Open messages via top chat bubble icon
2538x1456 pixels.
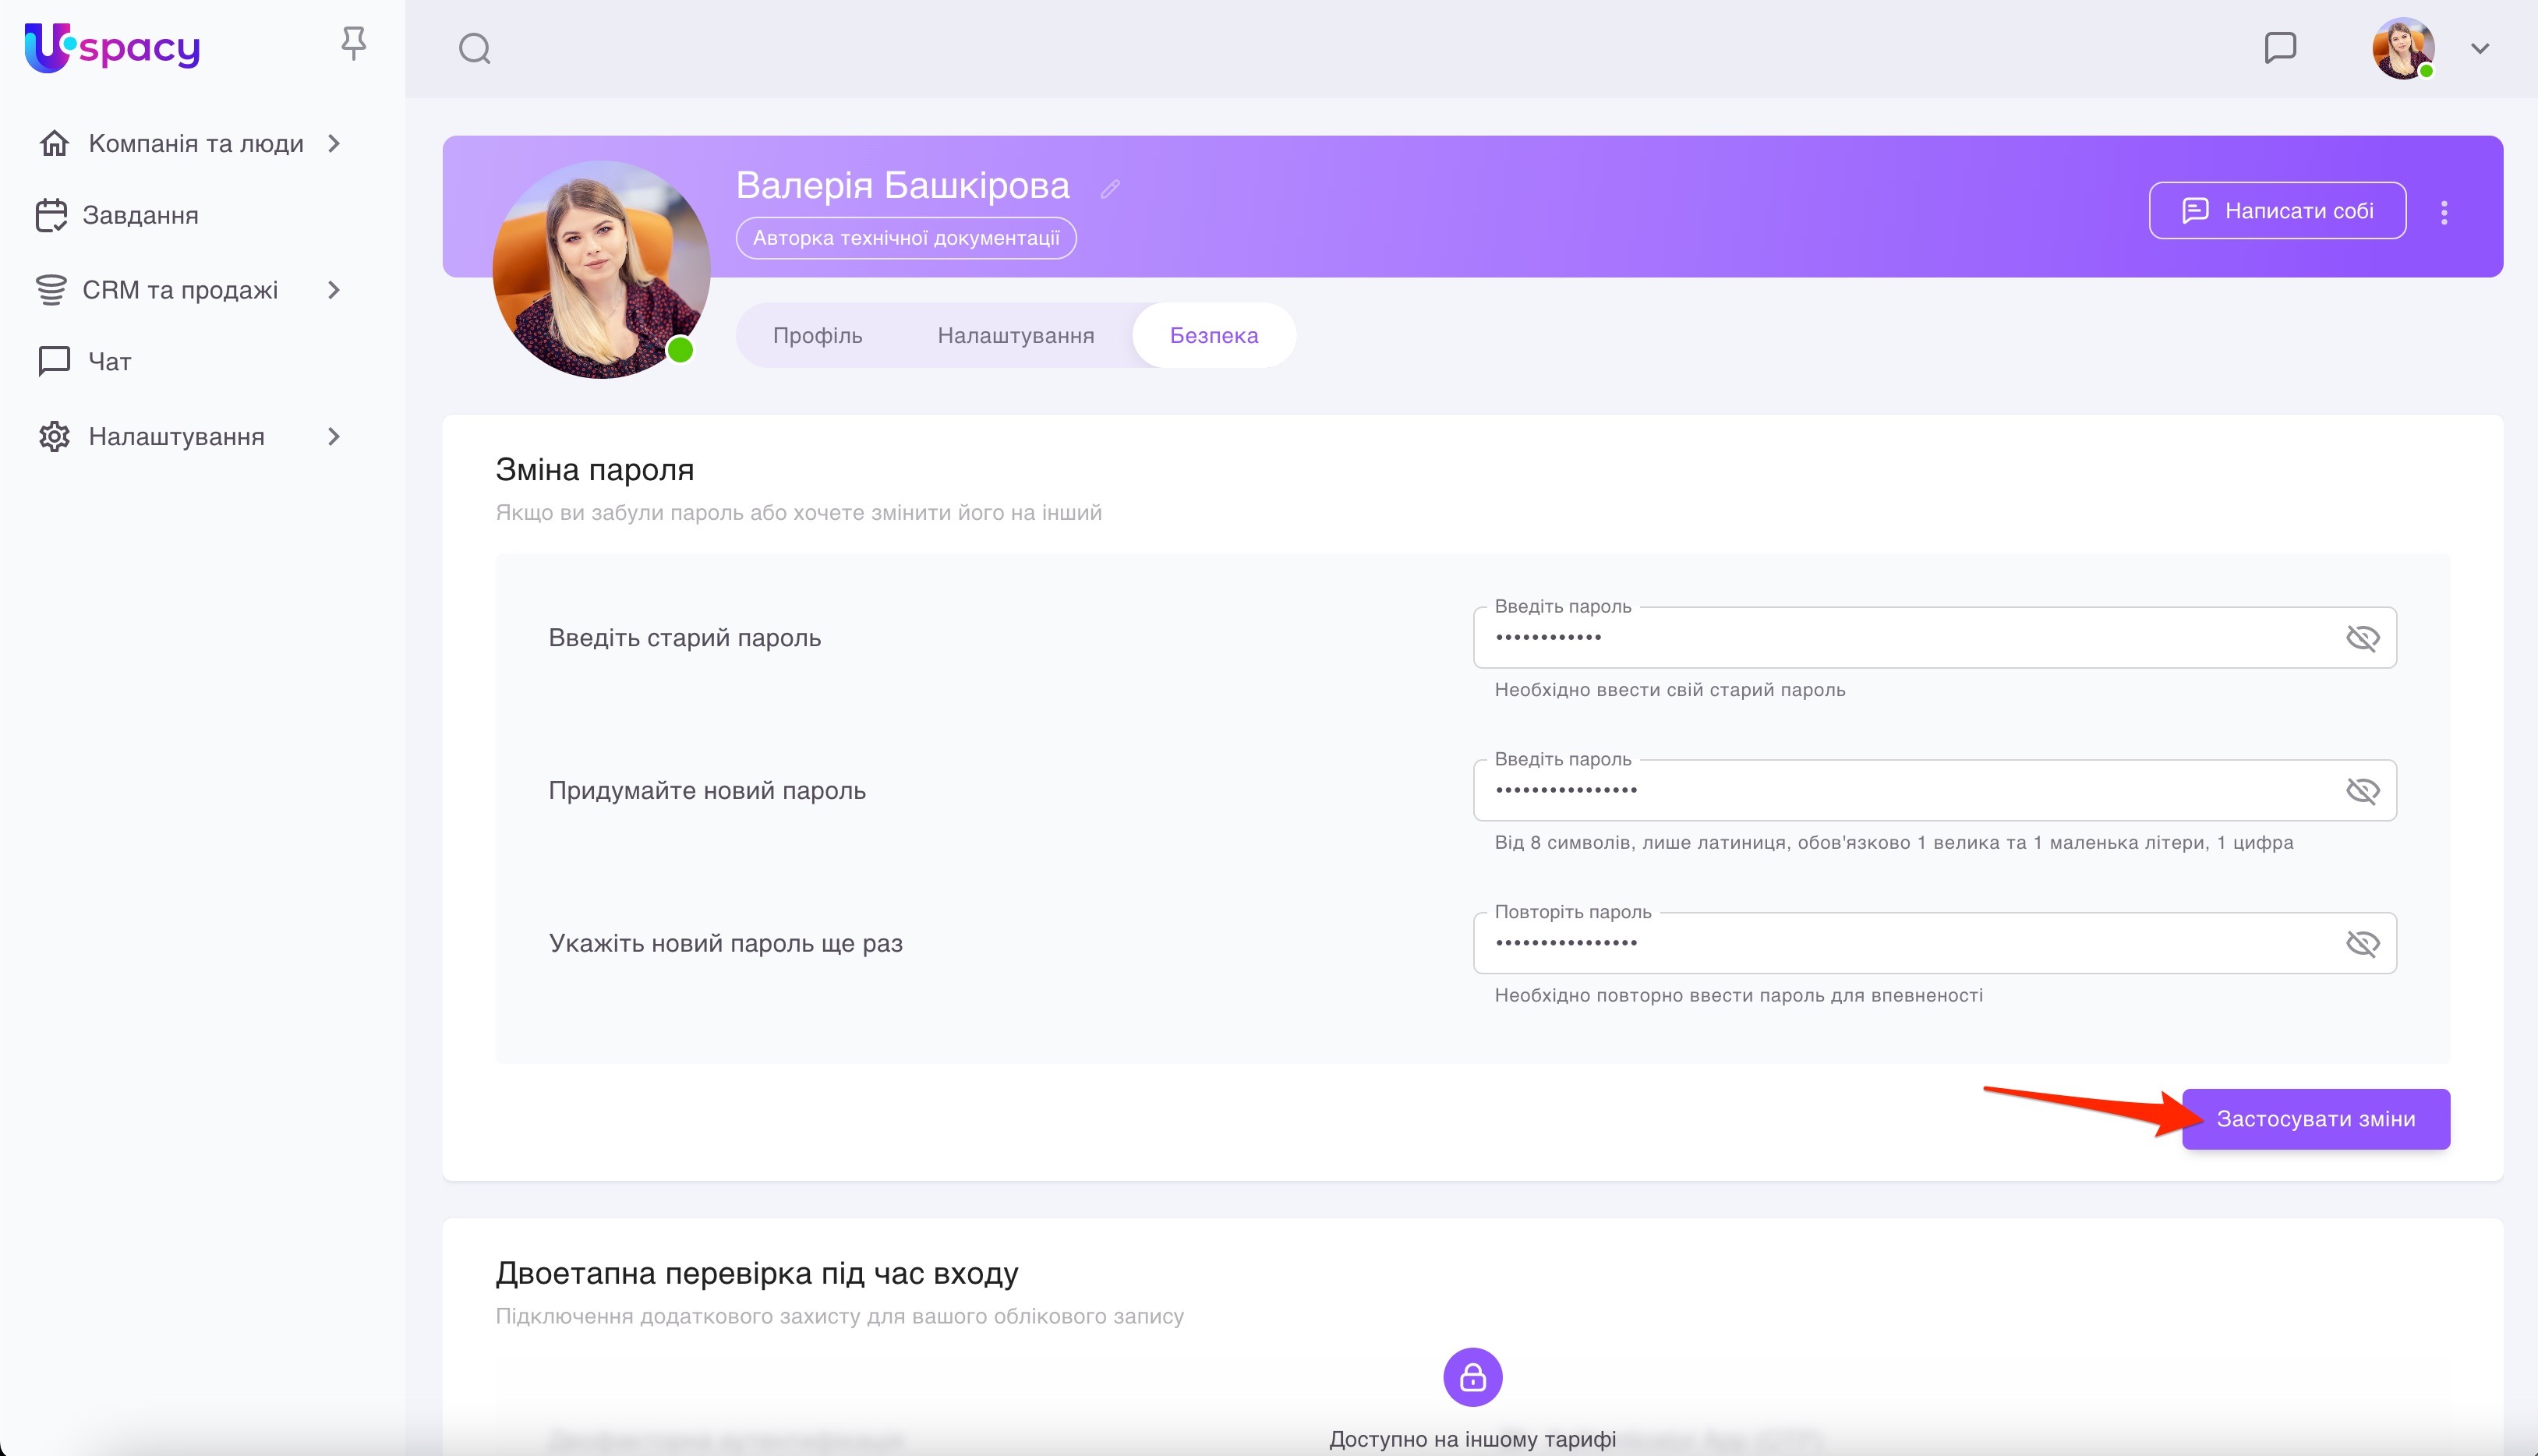pos(2280,47)
